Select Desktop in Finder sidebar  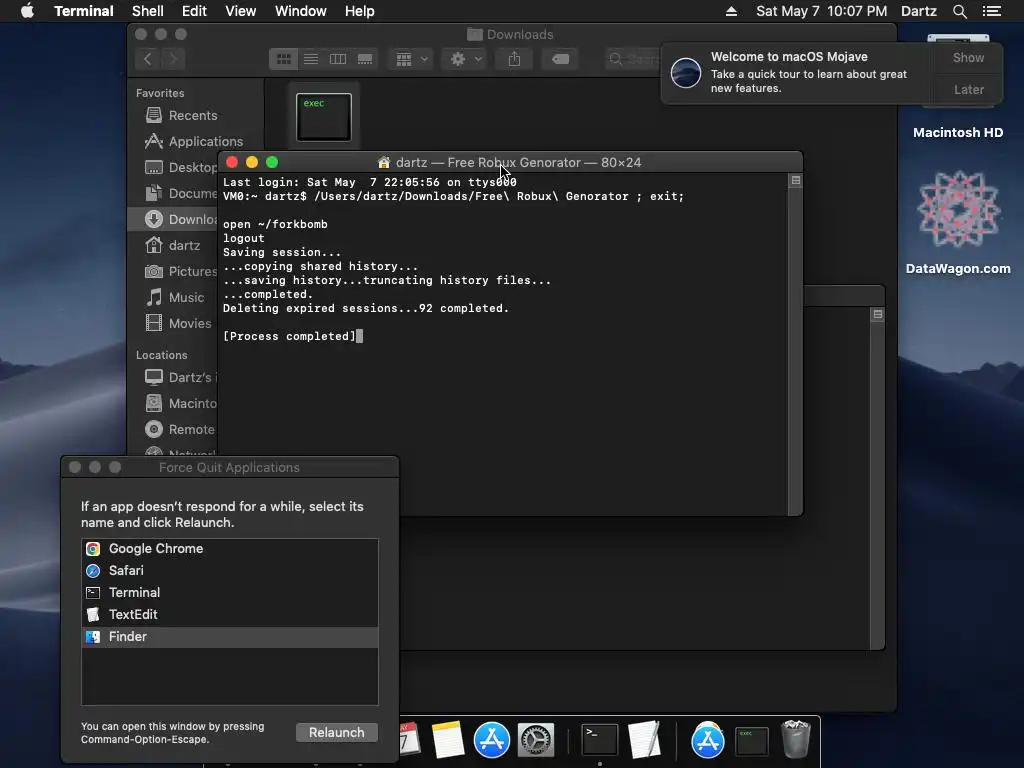[x=181, y=167]
